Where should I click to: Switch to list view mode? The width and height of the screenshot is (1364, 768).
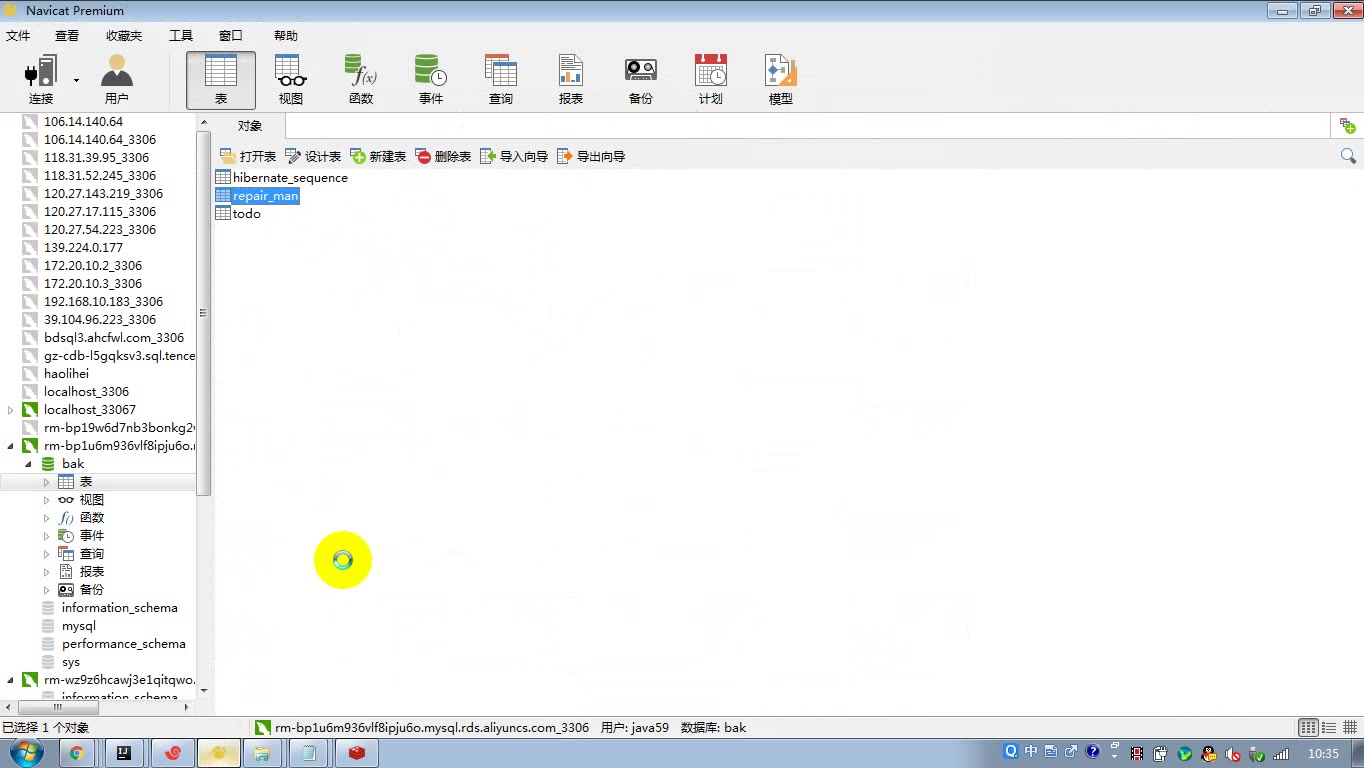(x=1329, y=728)
